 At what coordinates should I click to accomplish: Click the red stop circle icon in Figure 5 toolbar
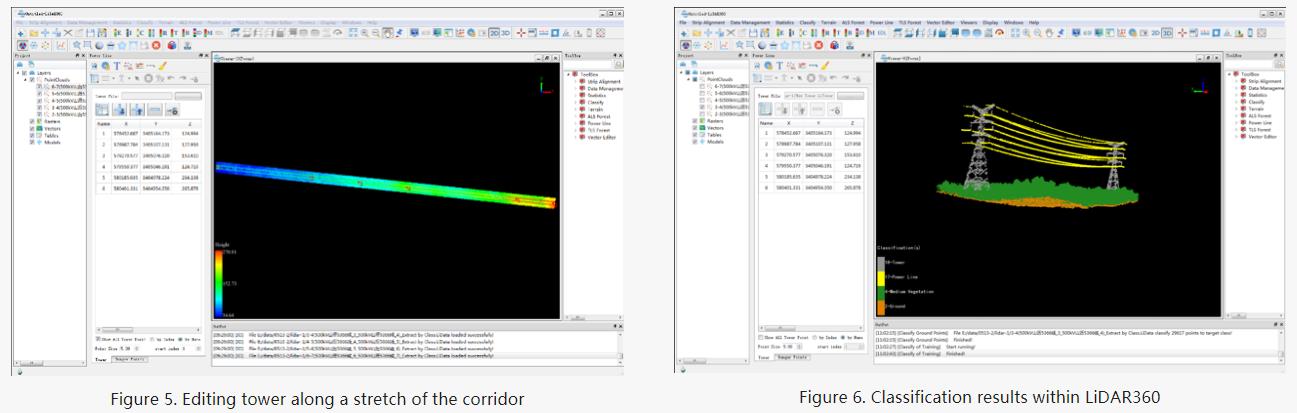pos(156,45)
